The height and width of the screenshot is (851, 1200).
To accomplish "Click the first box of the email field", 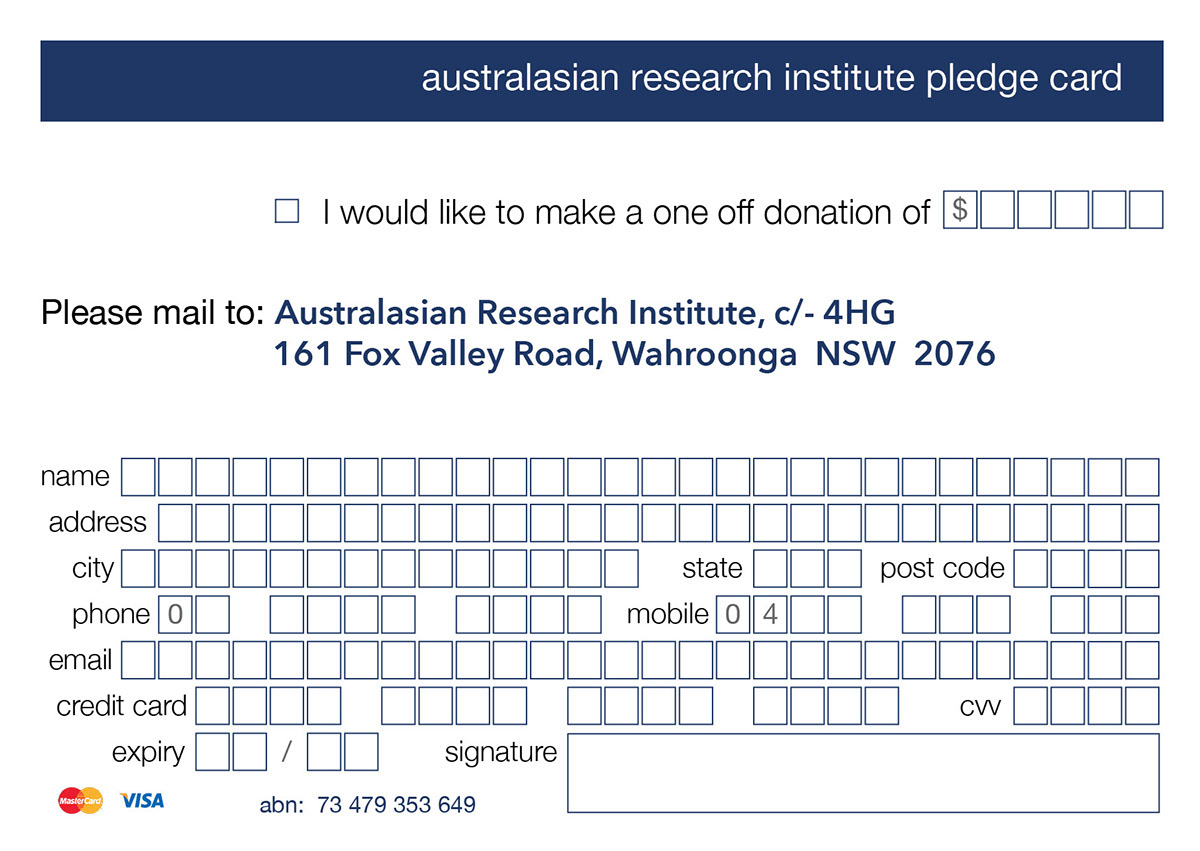I will pos(138,660).
